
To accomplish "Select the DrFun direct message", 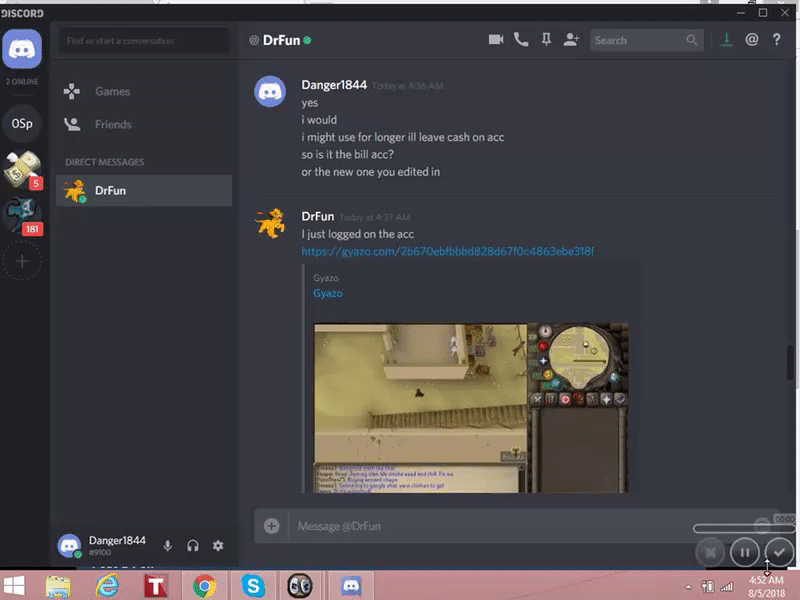I will [x=144, y=190].
